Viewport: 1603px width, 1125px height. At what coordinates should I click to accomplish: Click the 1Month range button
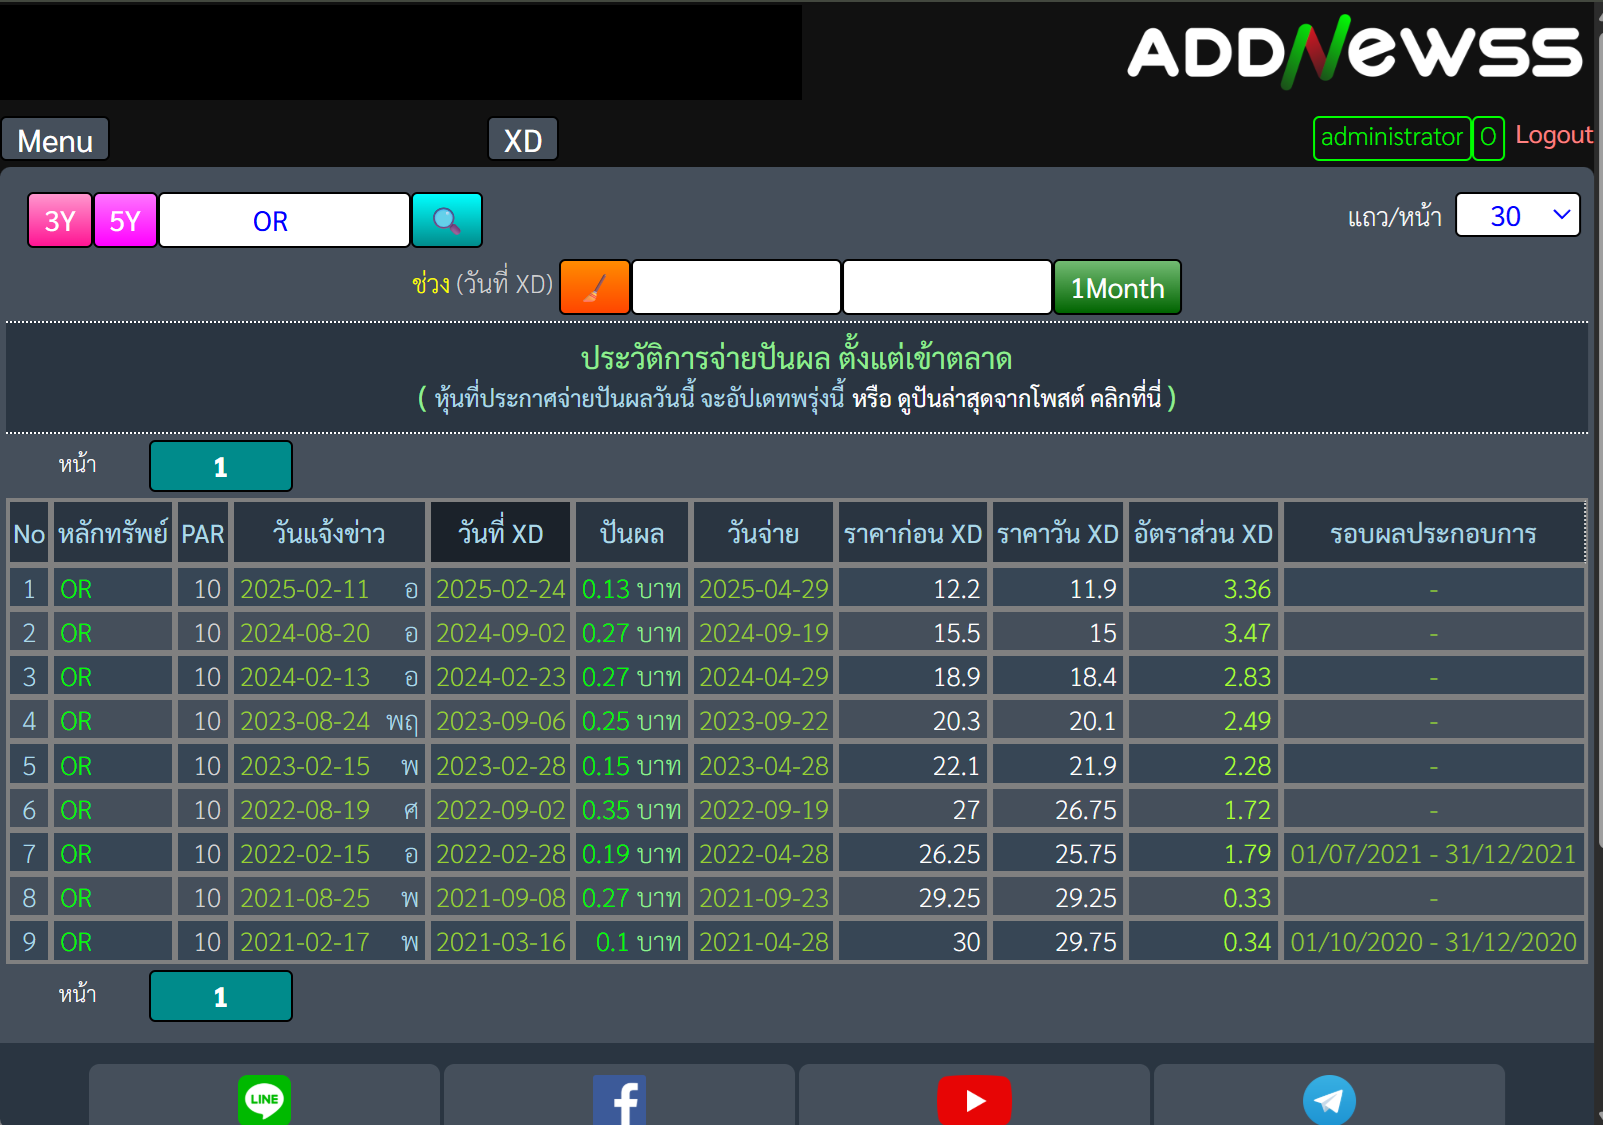1117,288
